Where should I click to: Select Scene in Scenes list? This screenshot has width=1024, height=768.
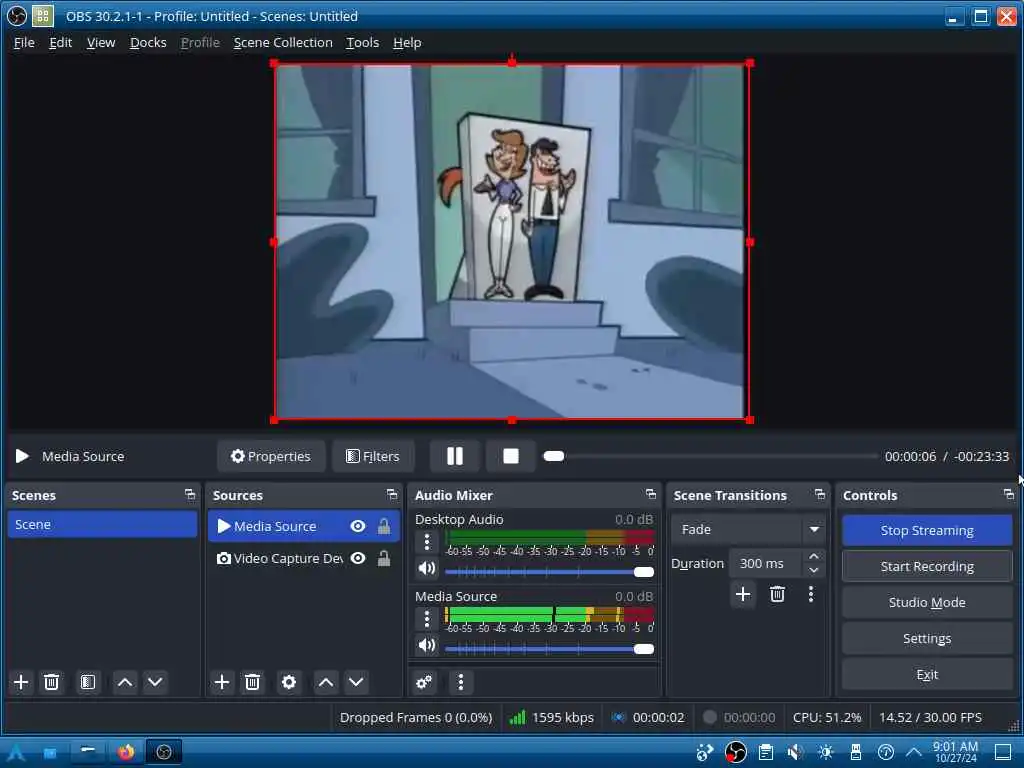(x=103, y=524)
